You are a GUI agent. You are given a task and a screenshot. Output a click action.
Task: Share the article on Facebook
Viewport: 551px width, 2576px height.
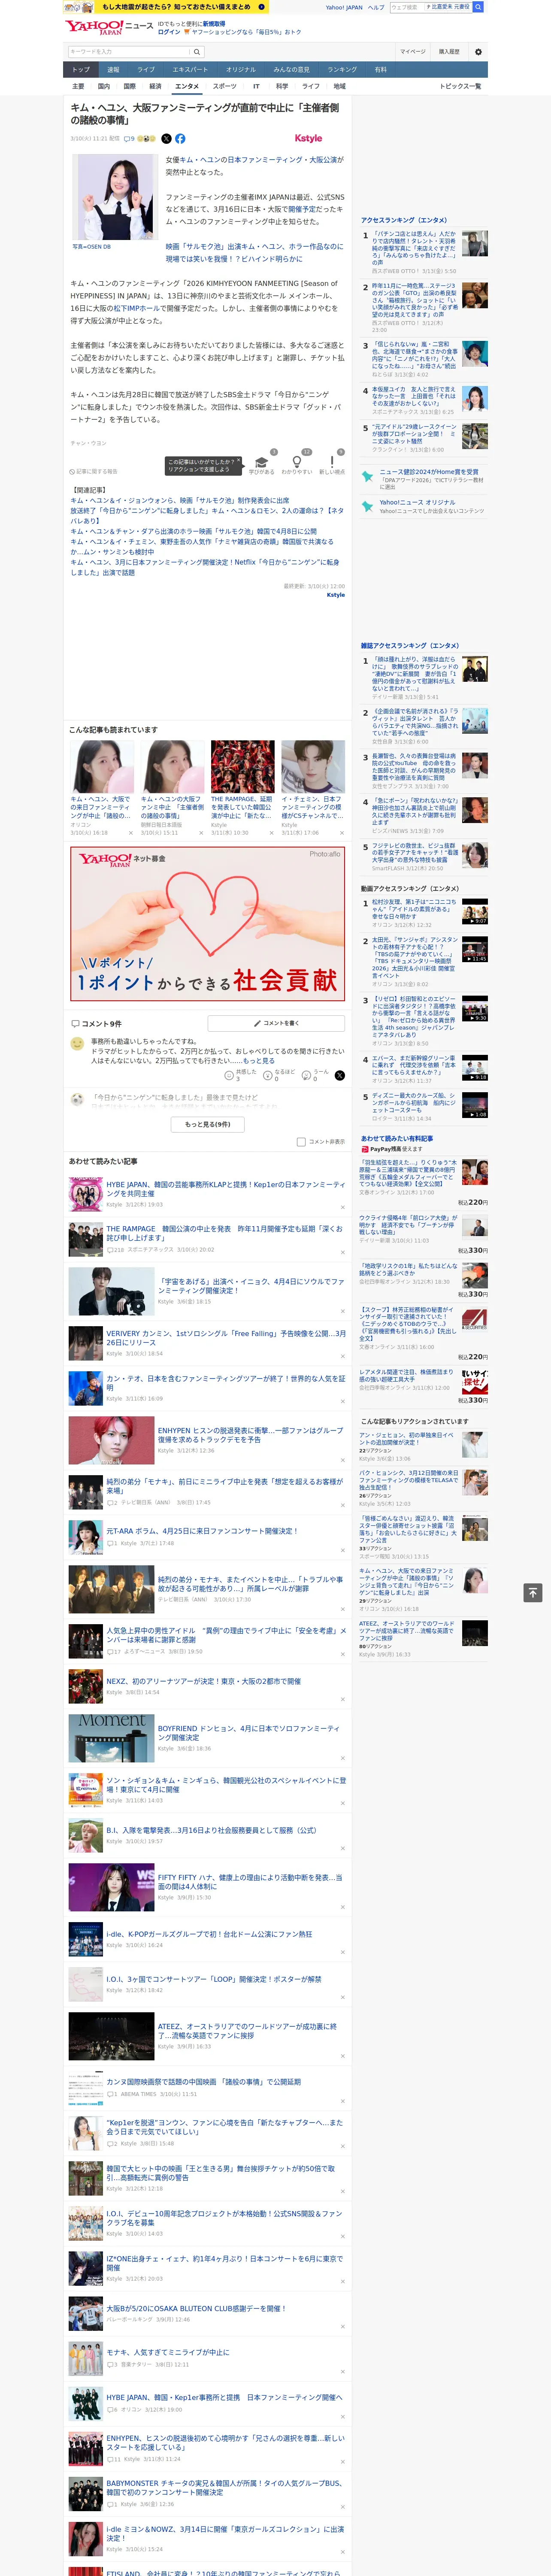[180, 139]
